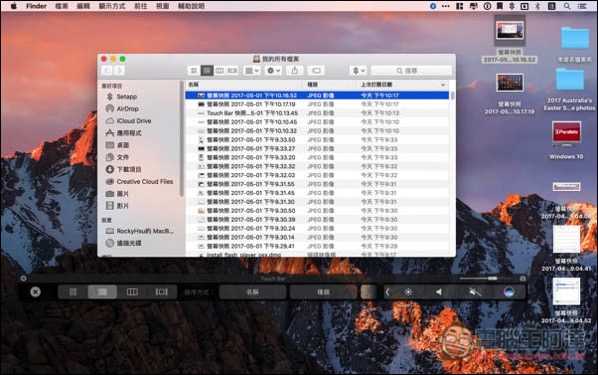Expand the Touch Bar control strip chevron
This screenshot has height=375, width=598.
(x=387, y=292)
